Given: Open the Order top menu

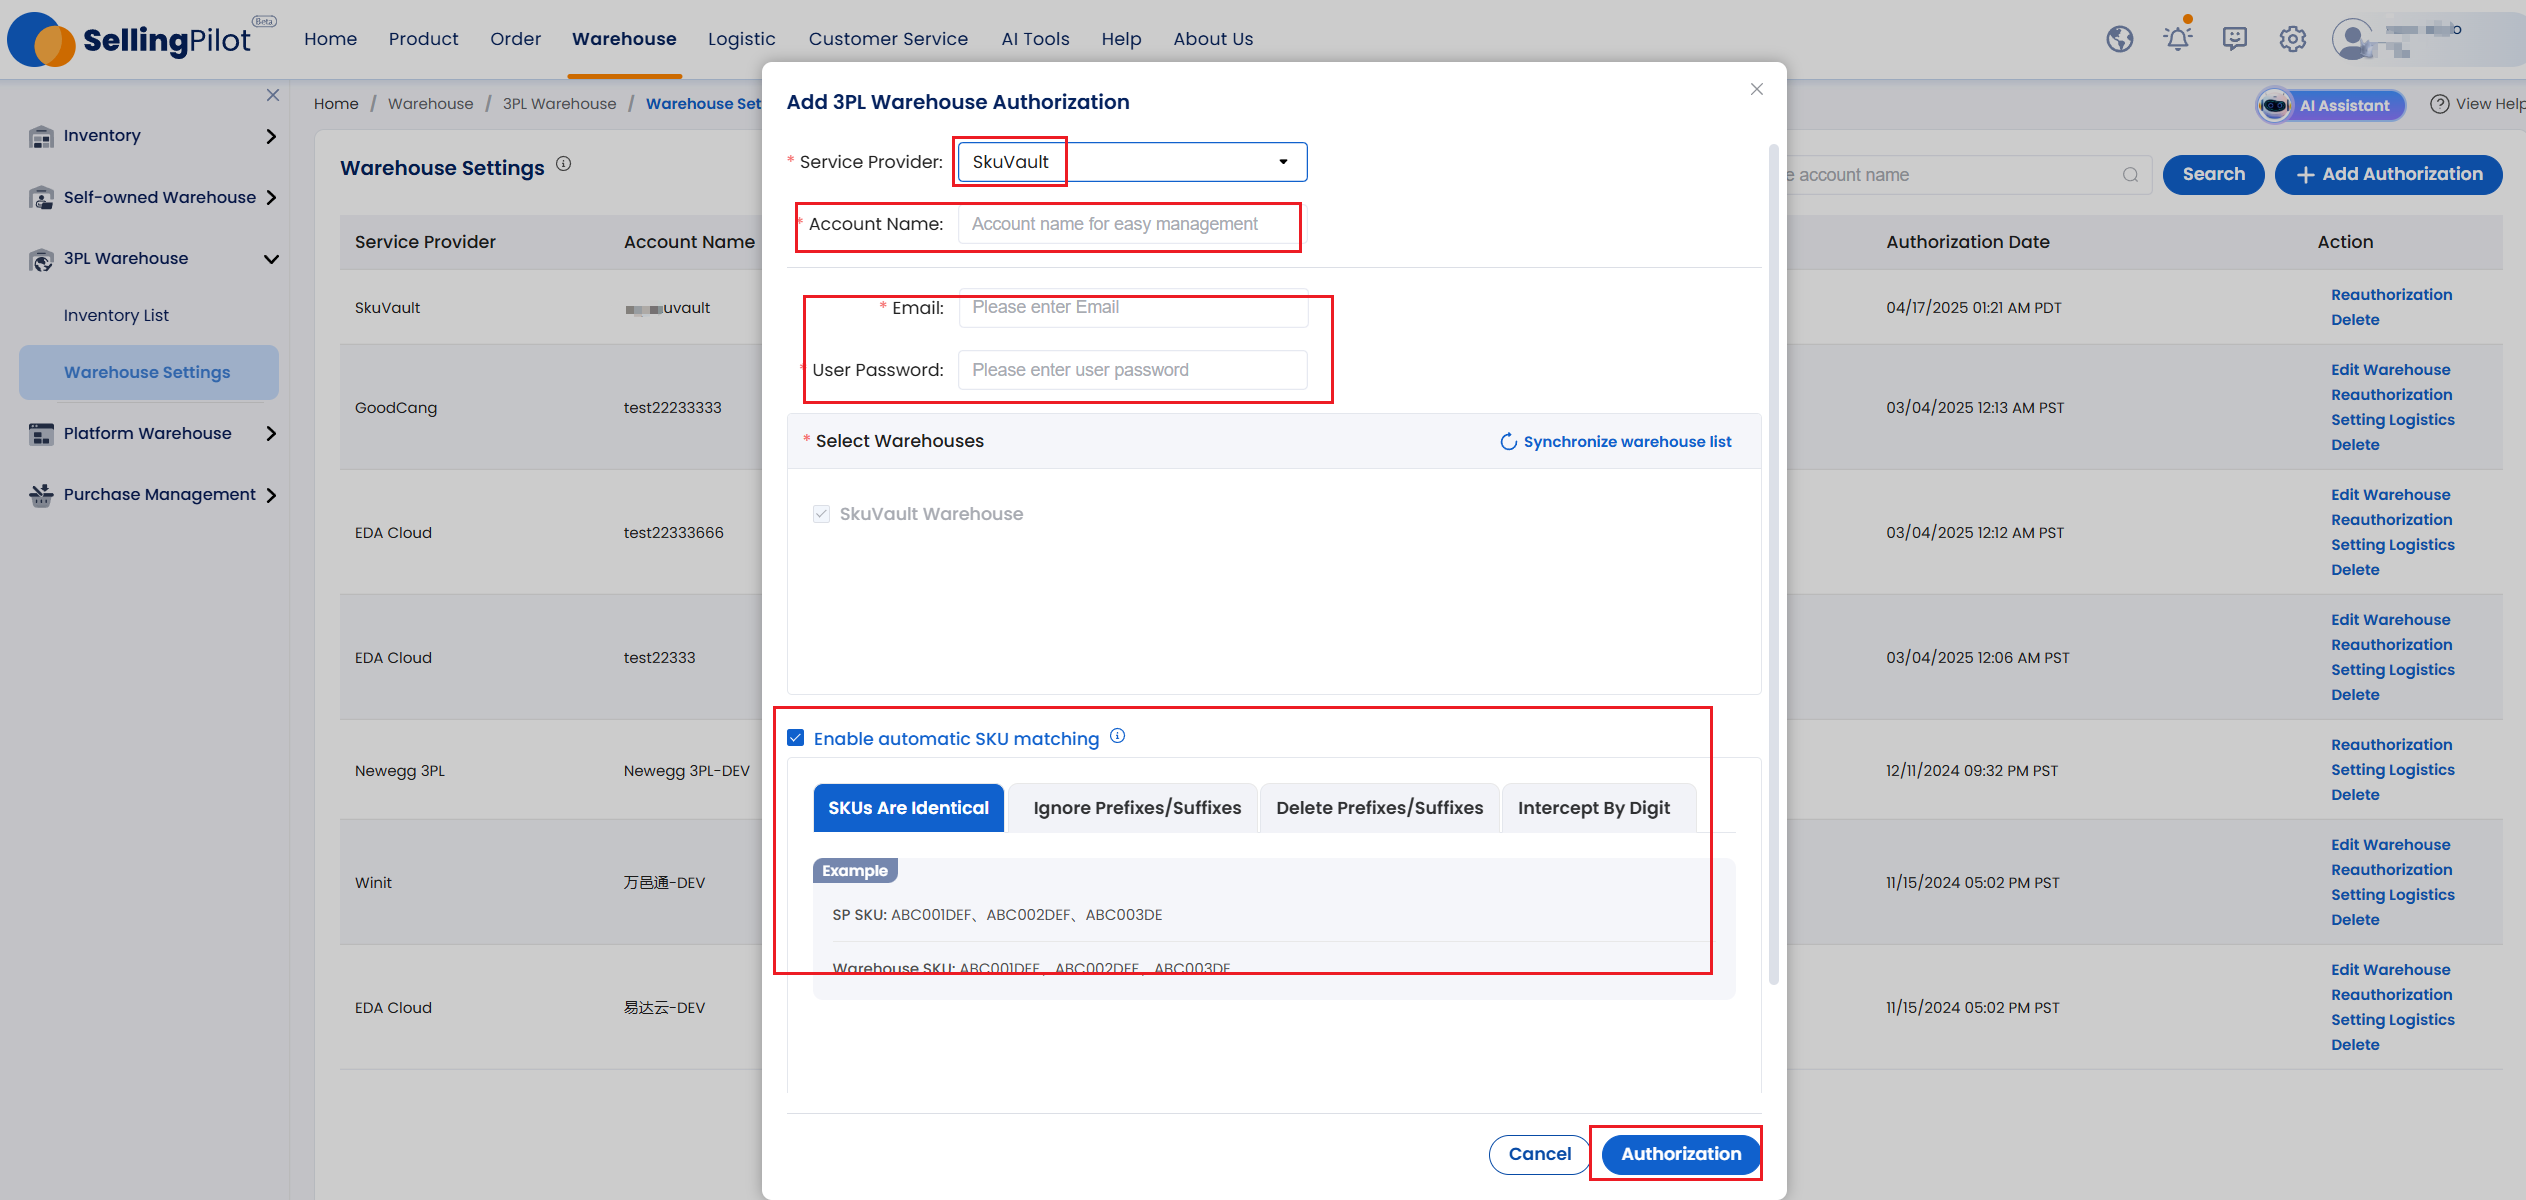Looking at the screenshot, I should [x=515, y=39].
